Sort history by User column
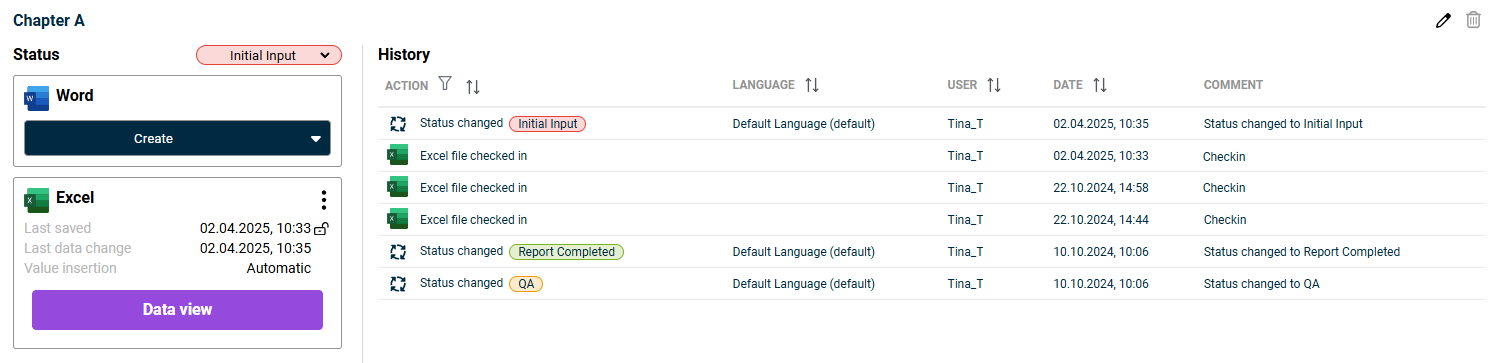The image size is (1495, 363). click(994, 85)
